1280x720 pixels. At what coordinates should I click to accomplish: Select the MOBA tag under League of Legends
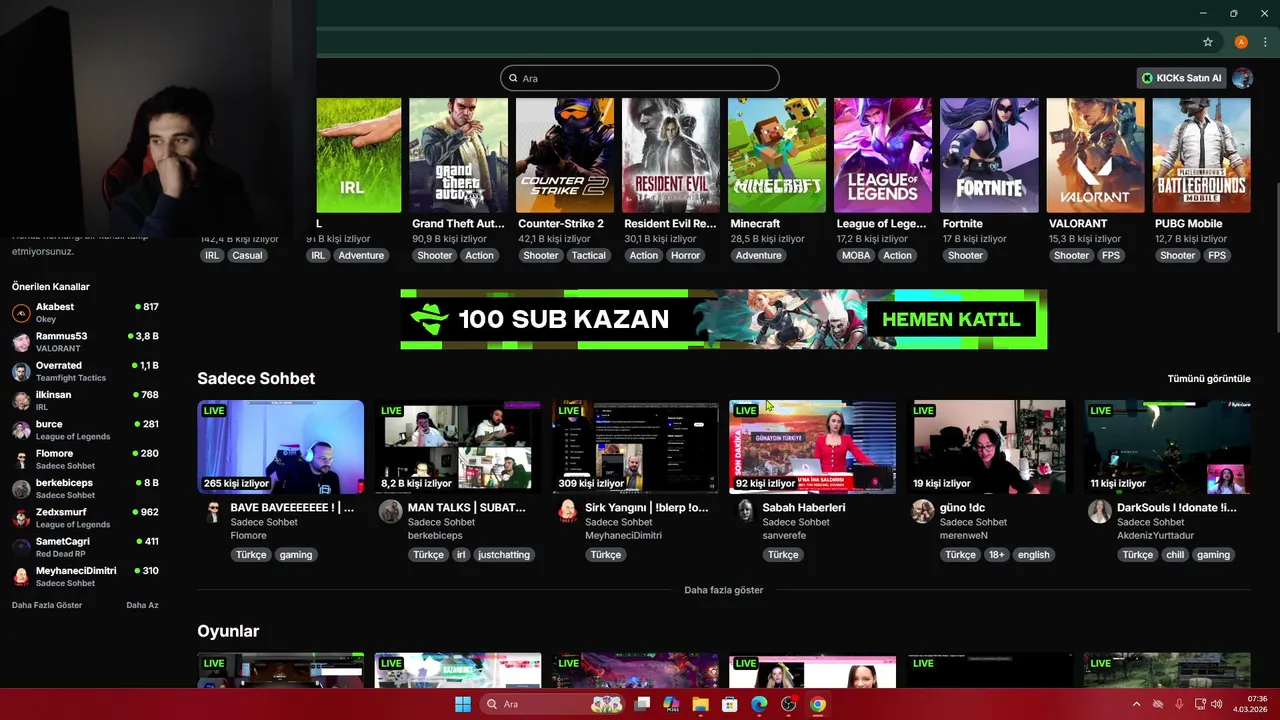pyautogui.click(x=856, y=255)
